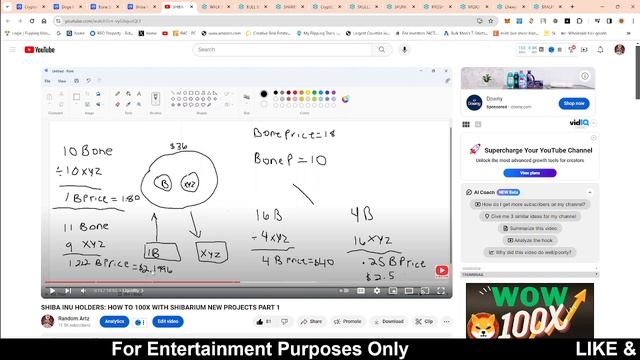The width and height of the screenshot is (640, 360).
Task: Click the YouTube logo
Action: pos(40,50)
